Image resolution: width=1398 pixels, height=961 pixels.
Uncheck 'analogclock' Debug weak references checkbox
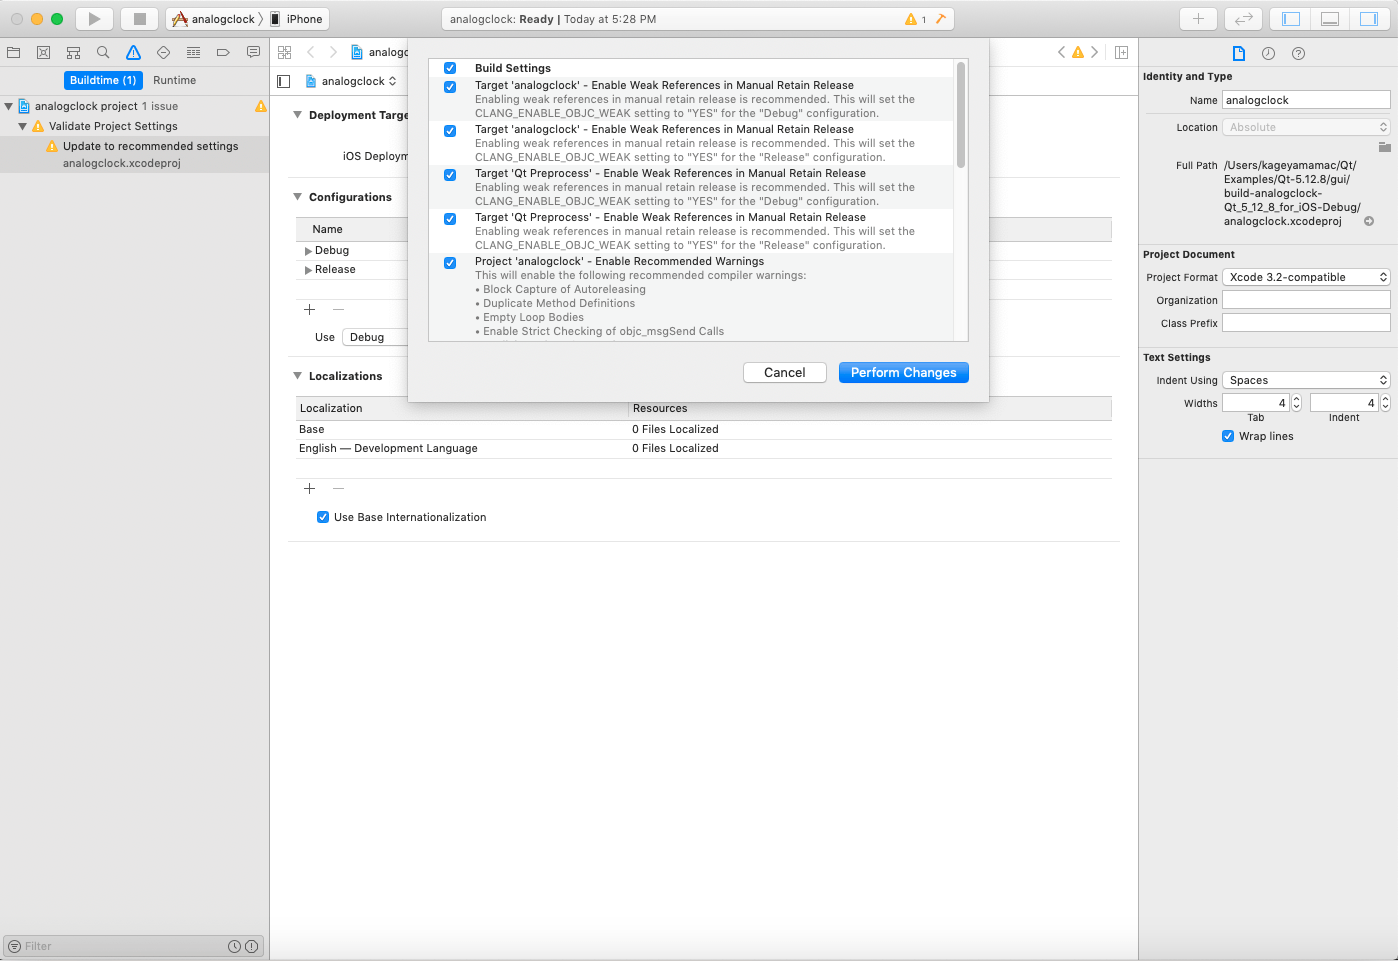click(450, 87)
